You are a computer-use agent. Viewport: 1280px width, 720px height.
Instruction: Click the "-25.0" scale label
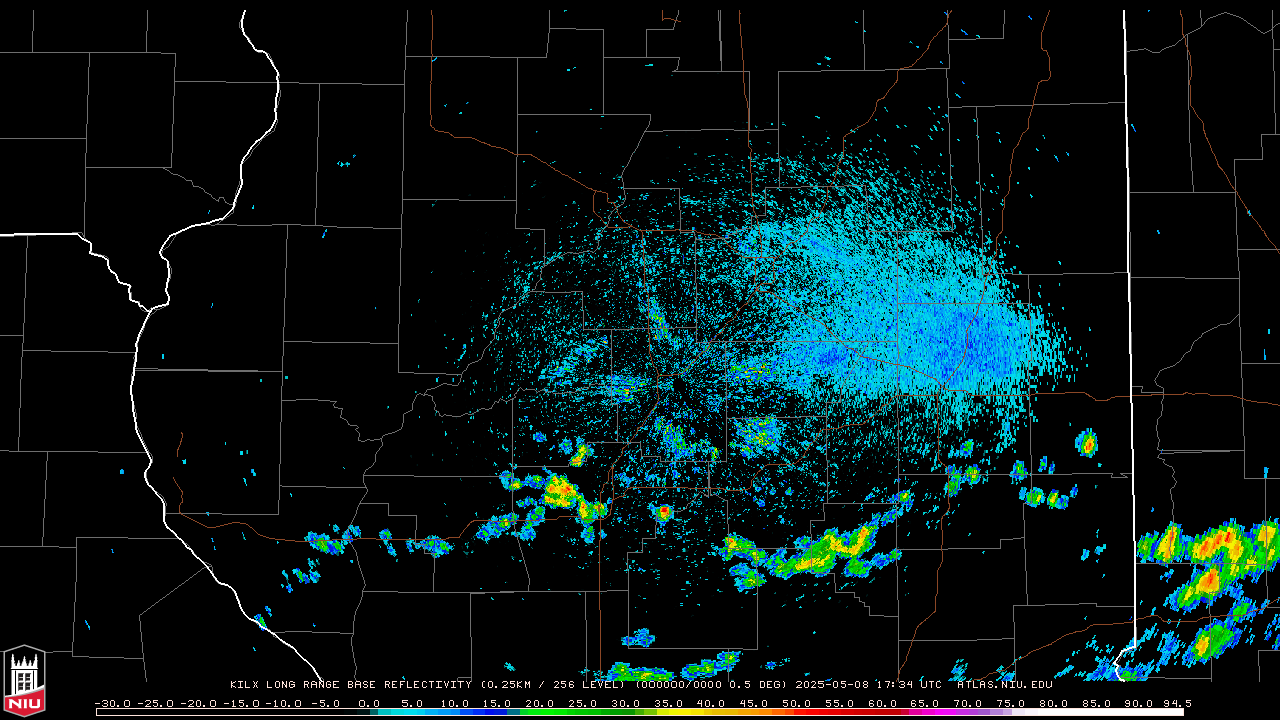click(x=156, y=704)
